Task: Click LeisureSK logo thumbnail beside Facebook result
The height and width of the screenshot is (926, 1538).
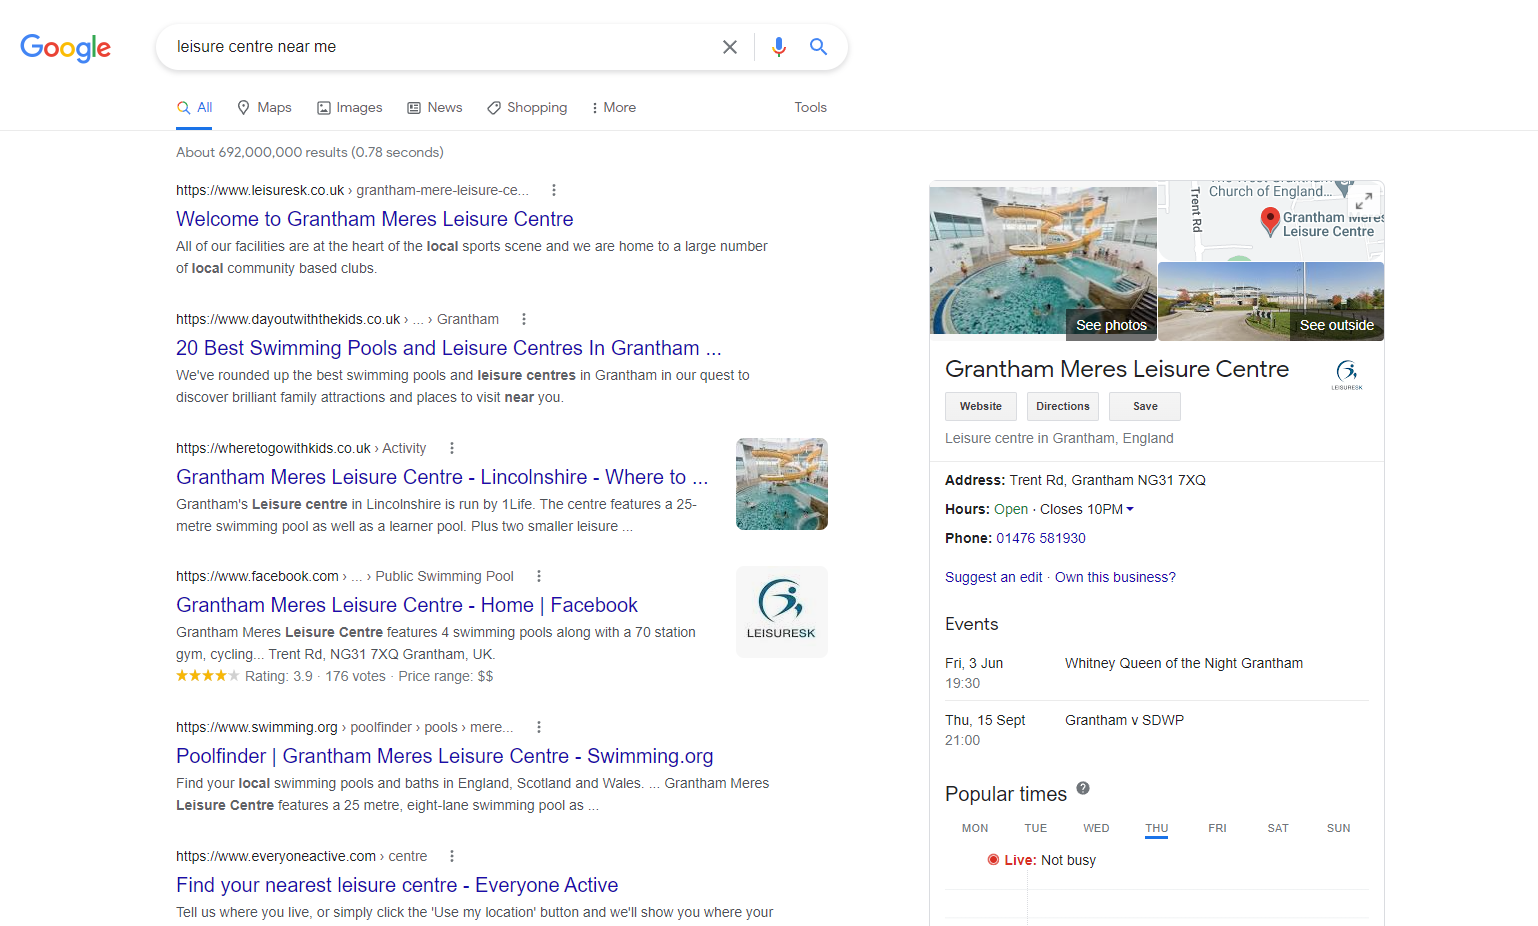Action: tap(782, 612)
